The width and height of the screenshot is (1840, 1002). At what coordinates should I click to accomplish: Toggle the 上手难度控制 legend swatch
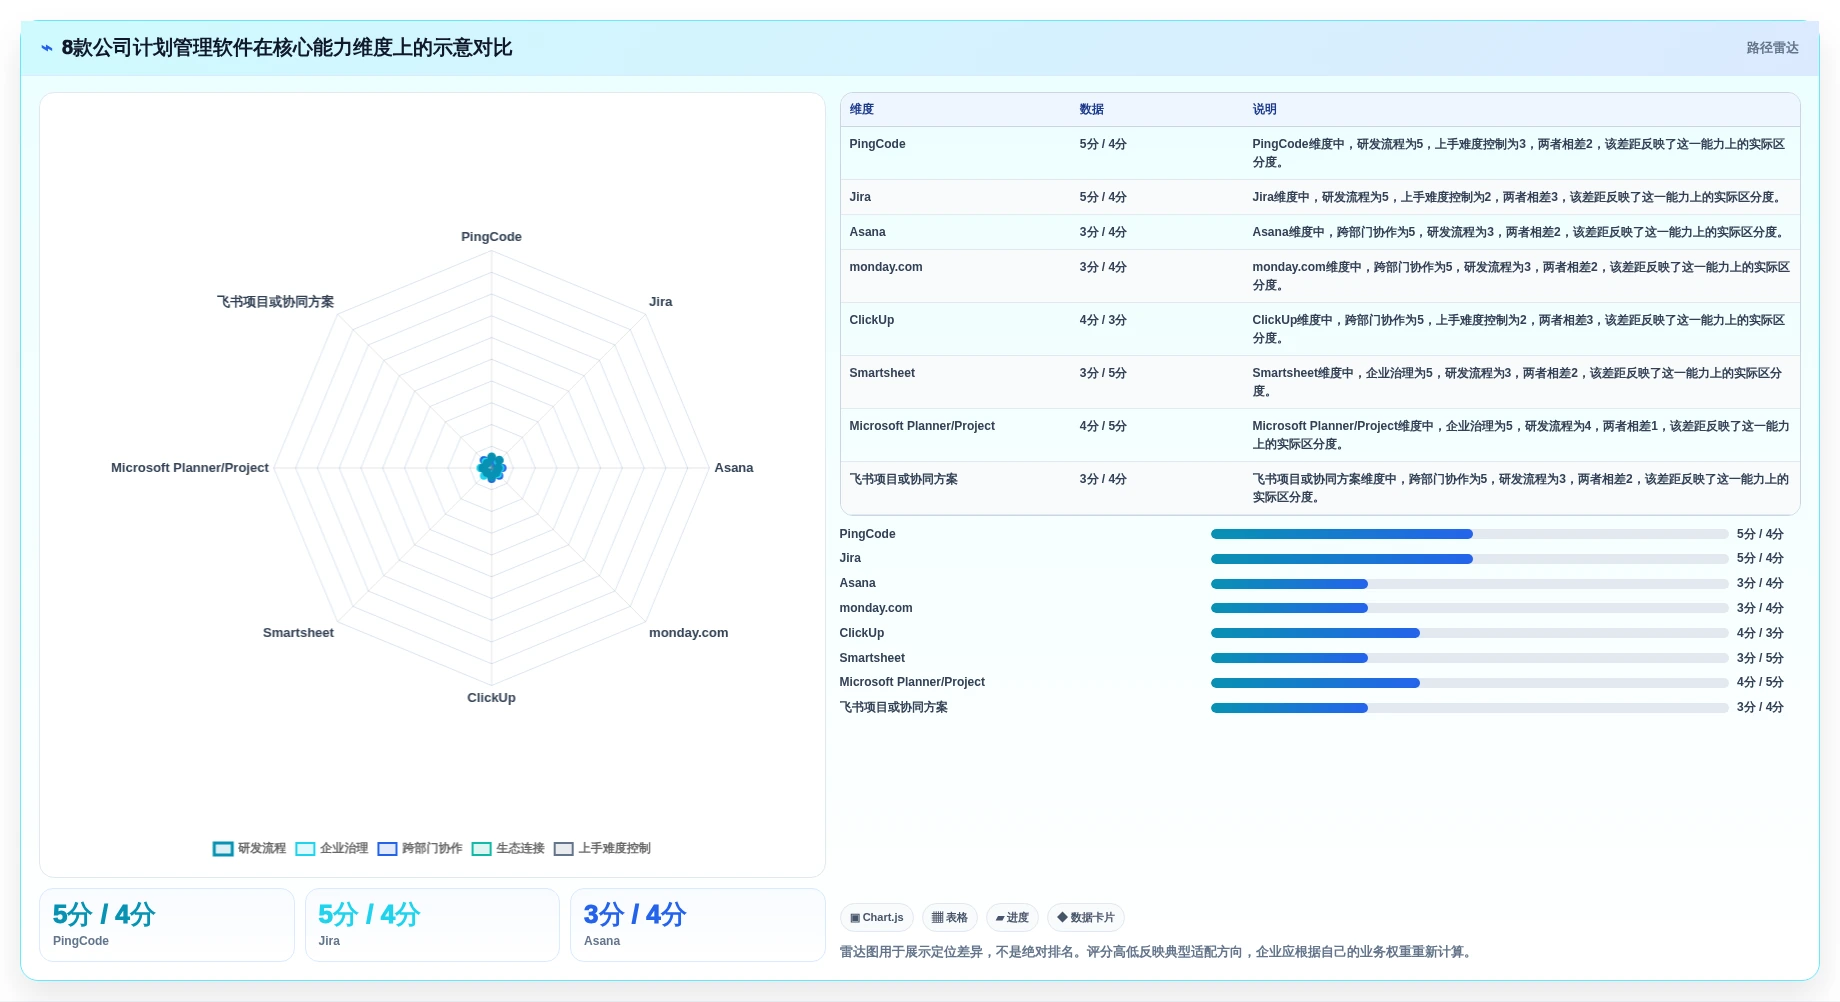(x=563, y=849)
